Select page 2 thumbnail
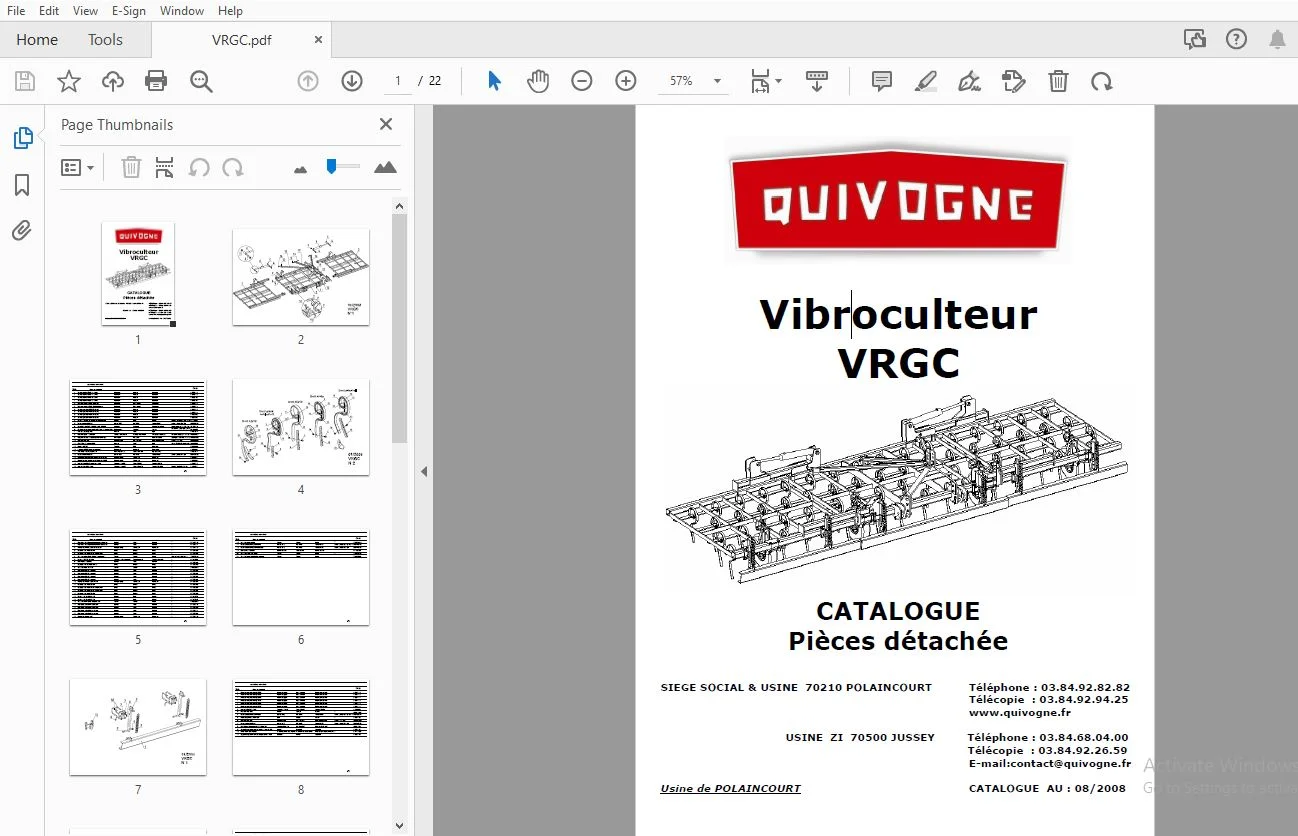The width and height of the screenshot is (1298, 836). [x=301, y=277]
